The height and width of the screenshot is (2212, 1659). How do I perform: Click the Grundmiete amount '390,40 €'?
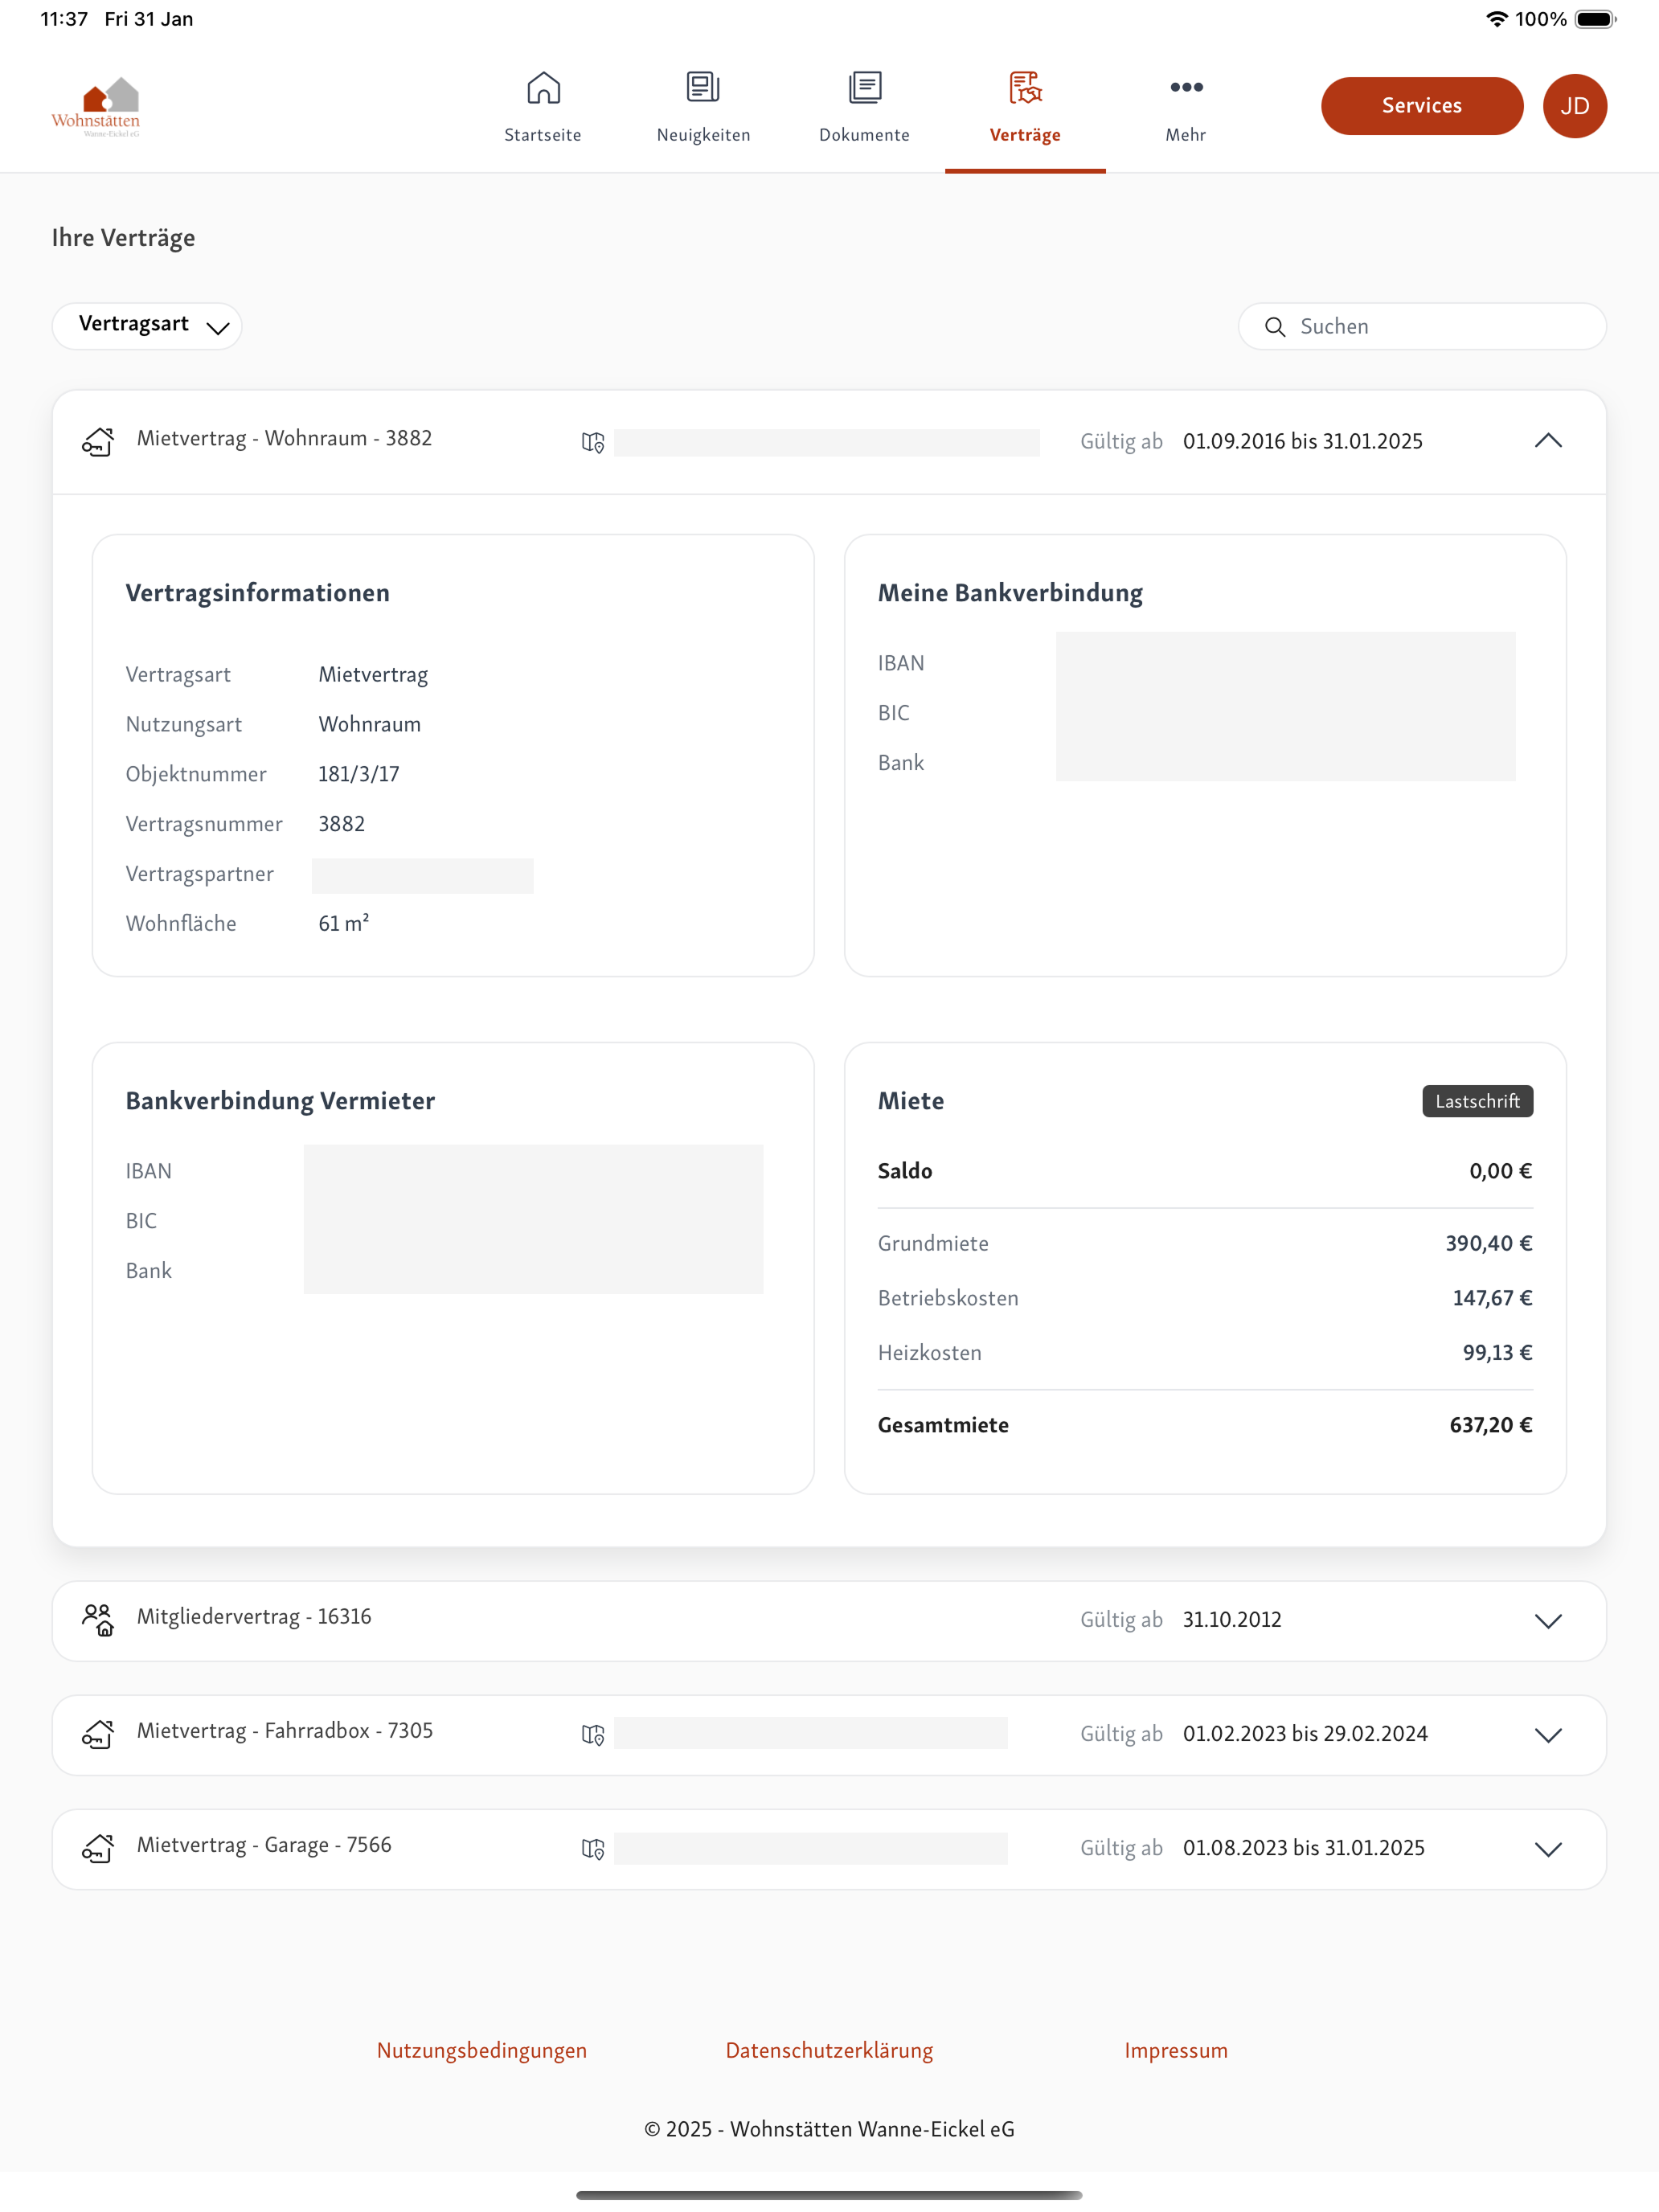1488,1243
